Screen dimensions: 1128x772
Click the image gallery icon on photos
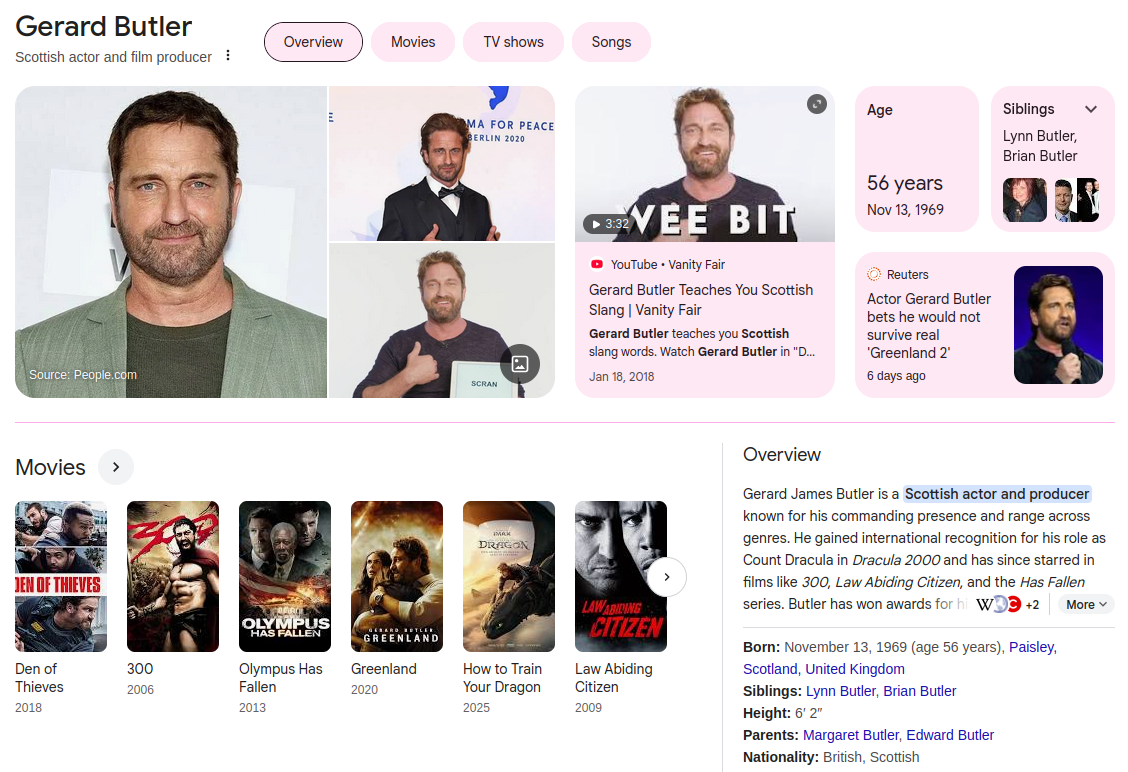pos(520,364)
